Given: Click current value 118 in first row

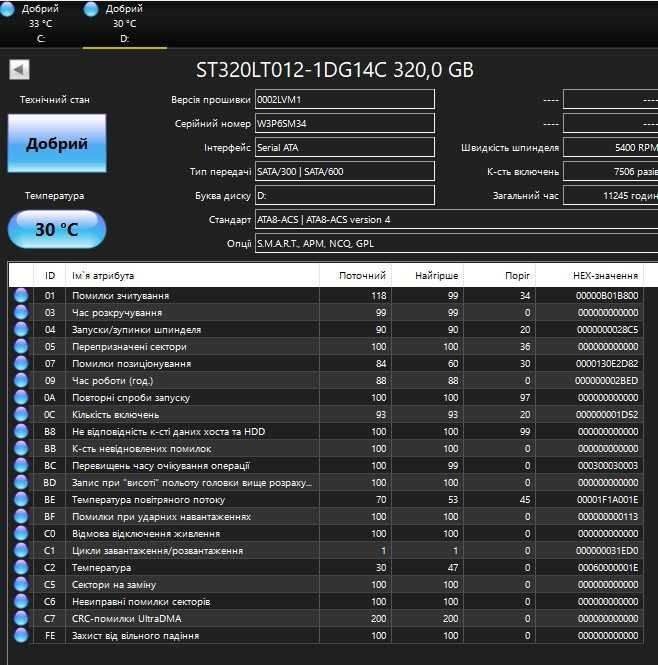Looking at the screenshot, I should pyautogui.click(x=378, y=296).
